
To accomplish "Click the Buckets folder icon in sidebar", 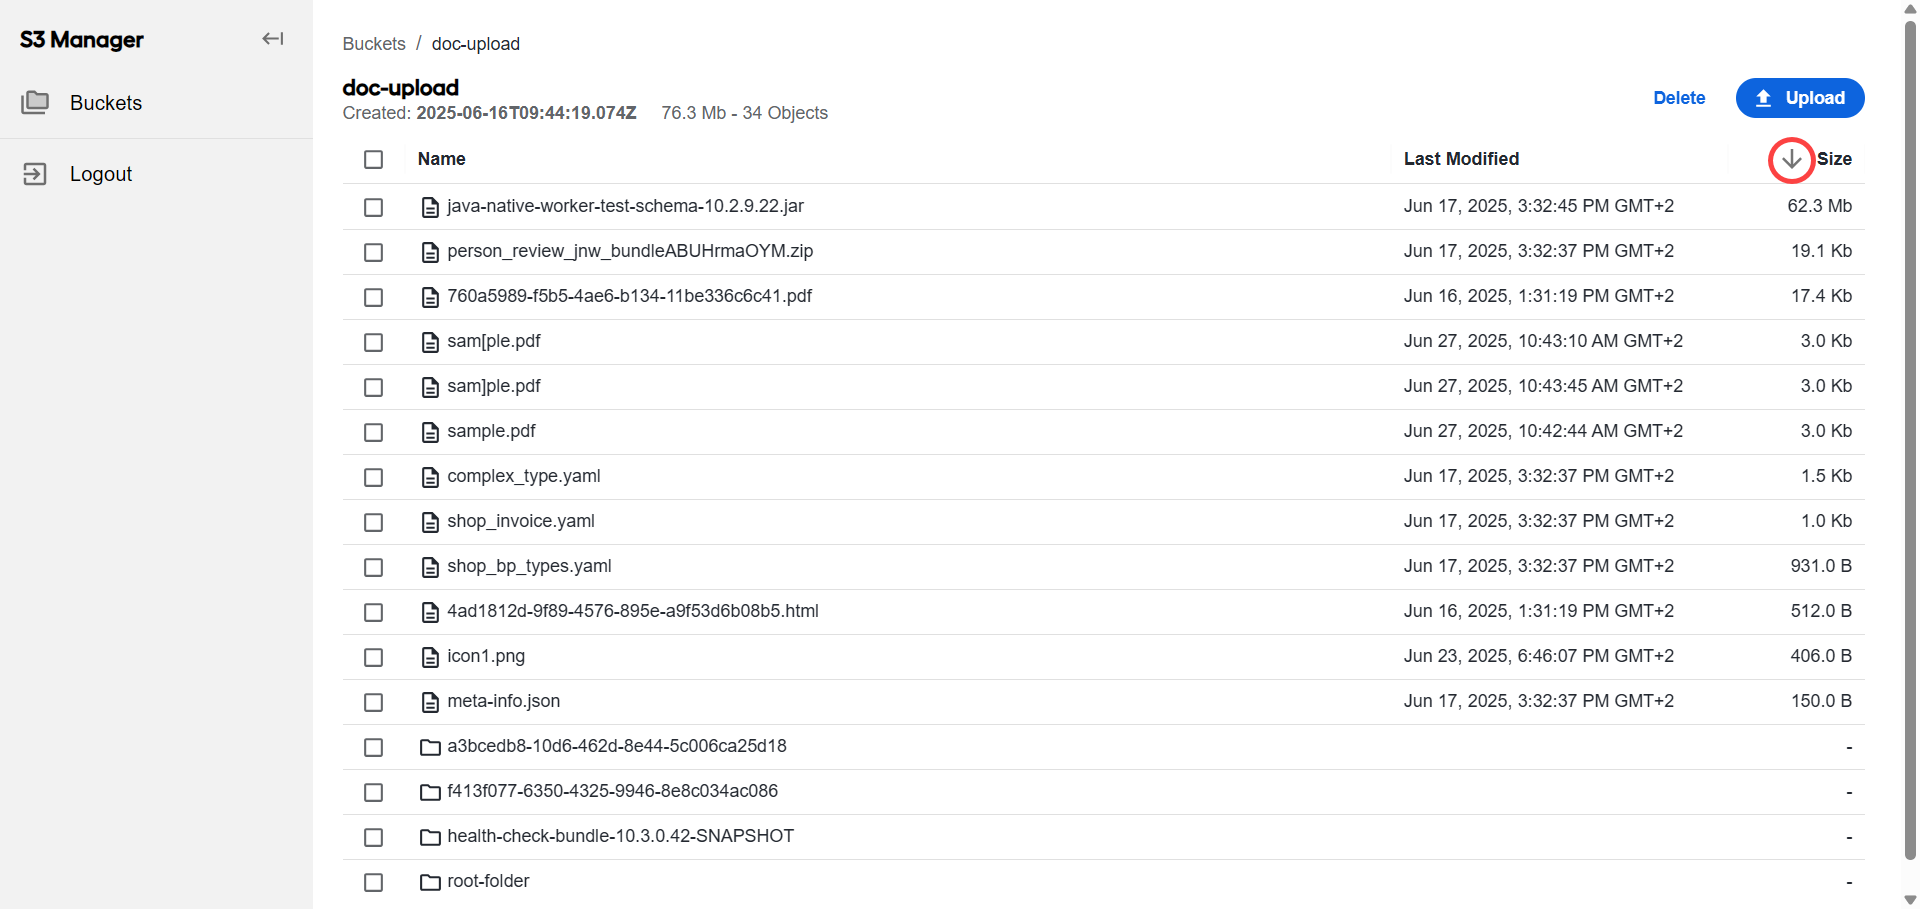I will (x=35, y=102).
